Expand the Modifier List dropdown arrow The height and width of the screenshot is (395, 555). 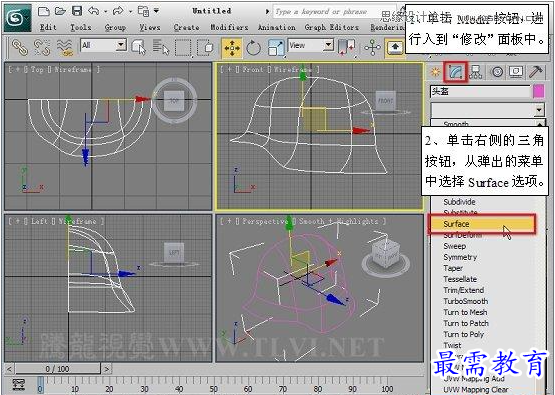coord(539,110)
